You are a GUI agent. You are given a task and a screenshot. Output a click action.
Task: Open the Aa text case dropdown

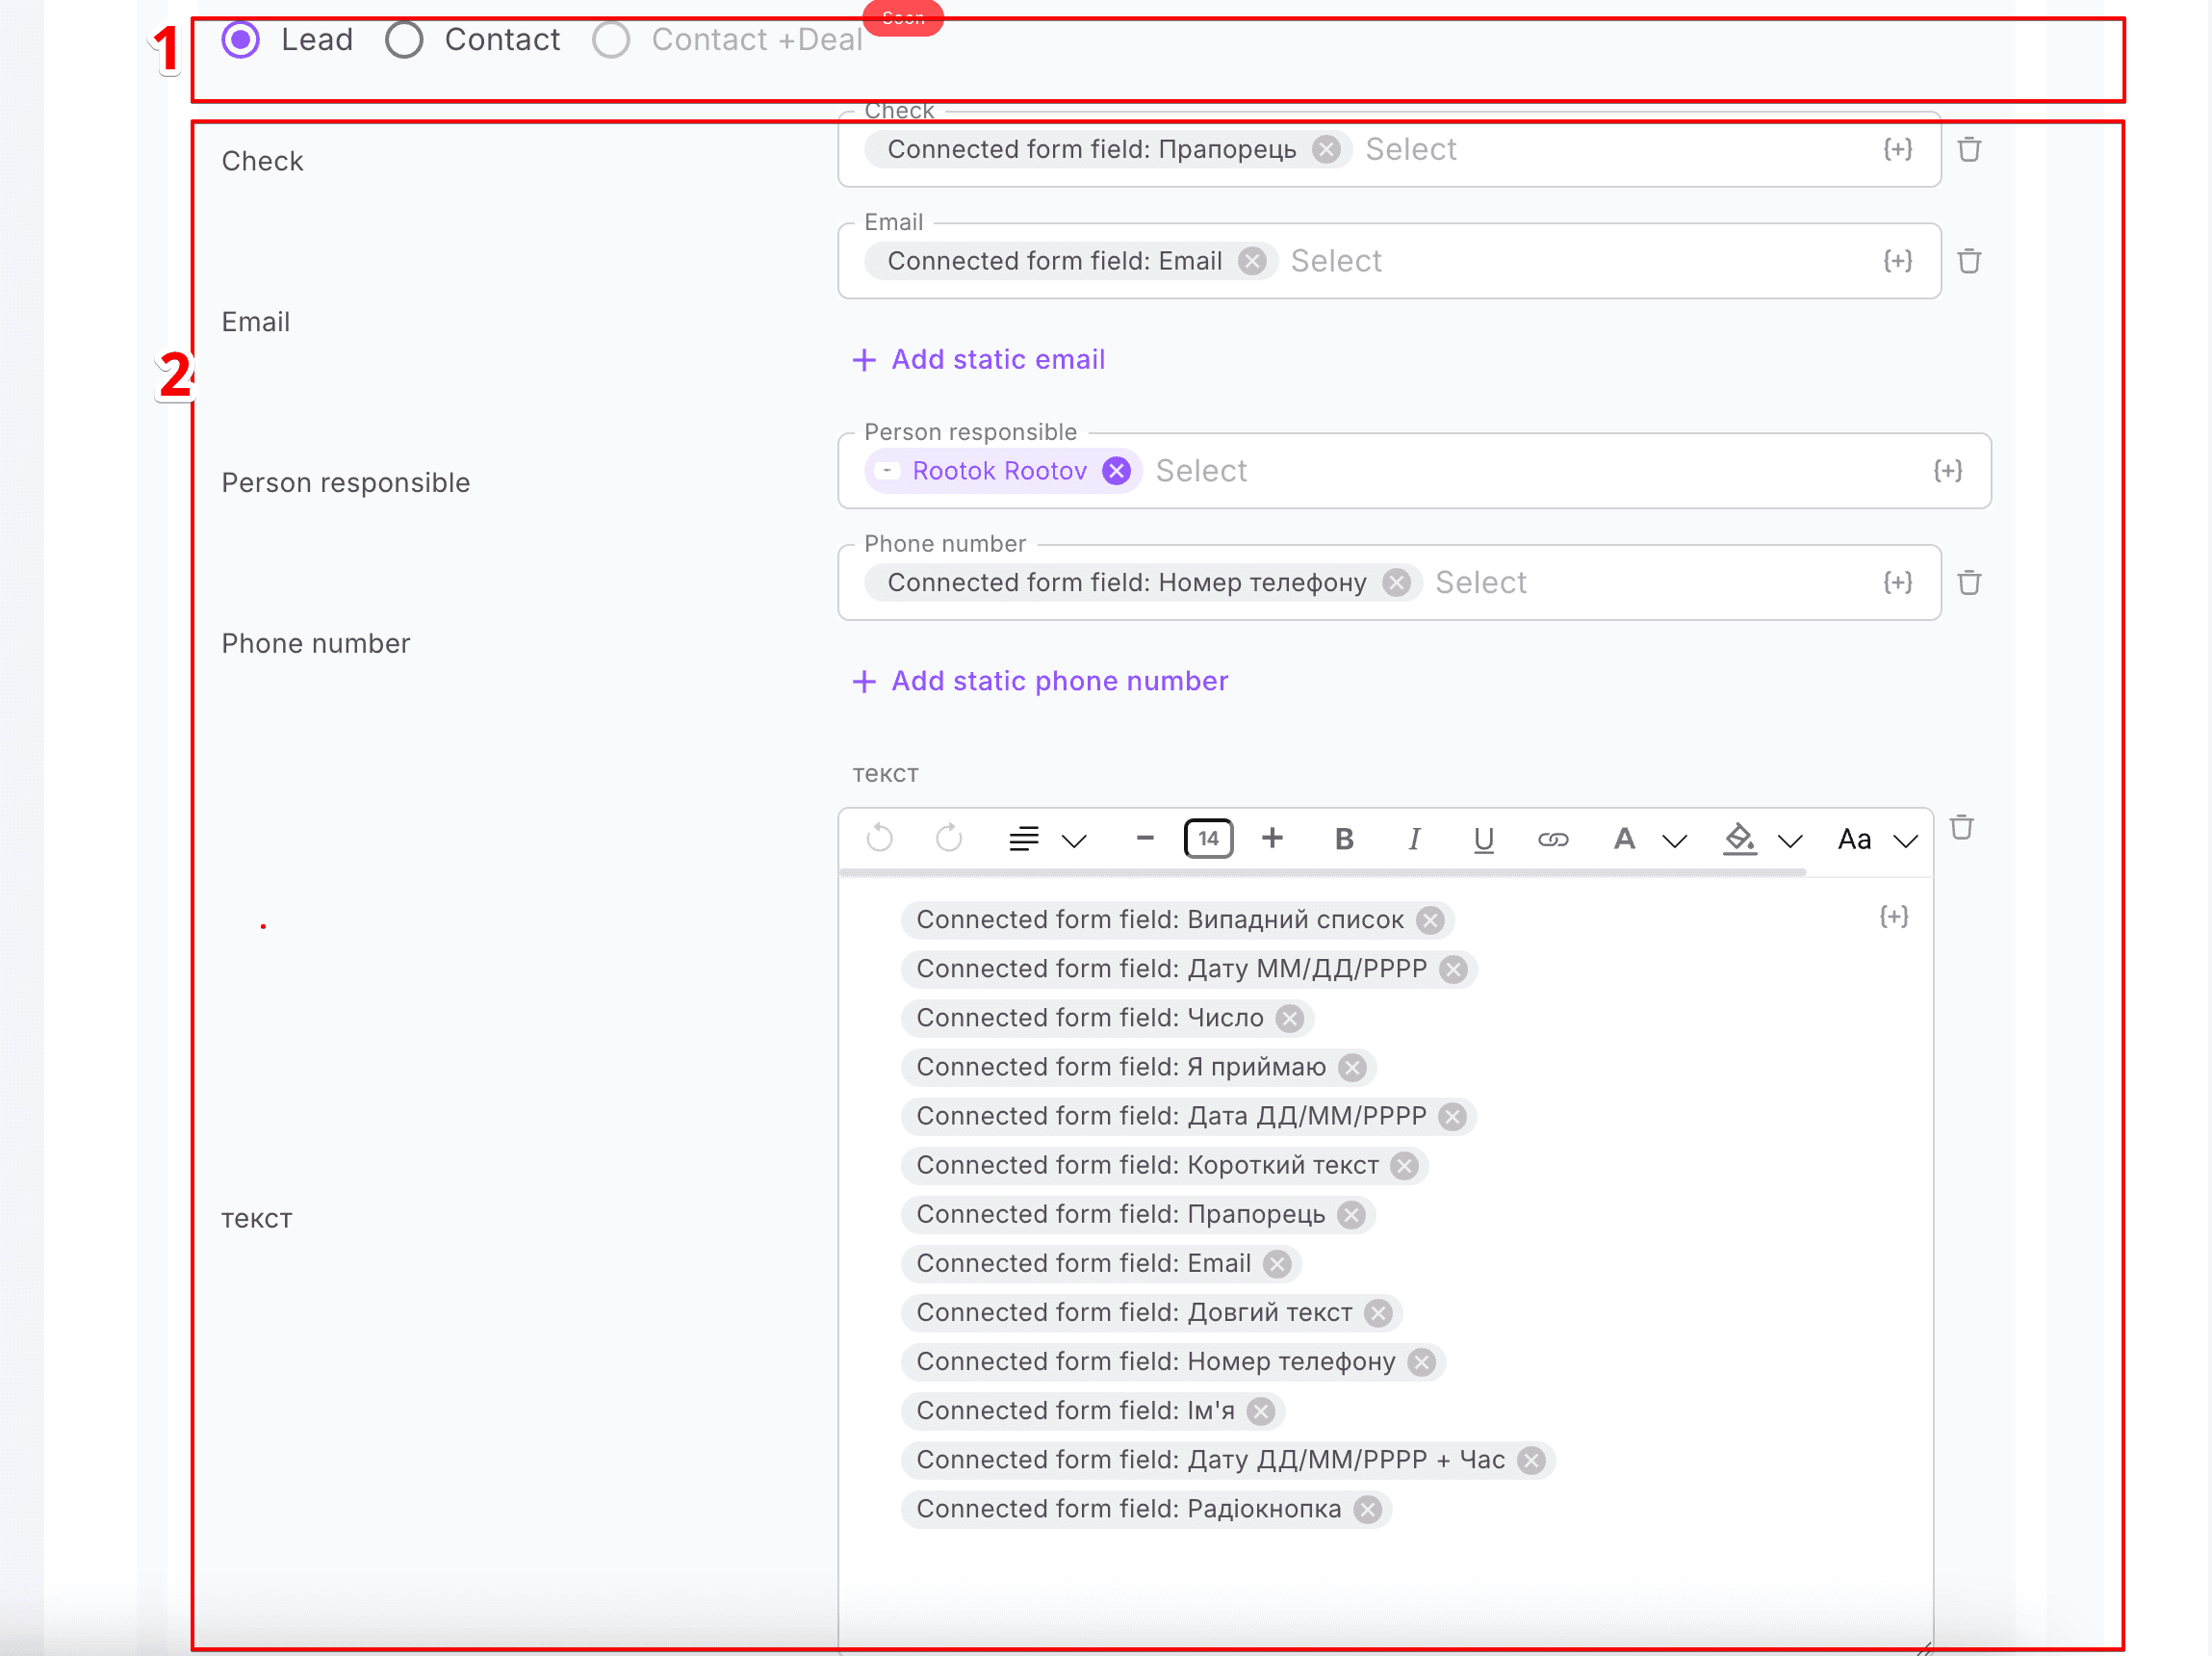(x=1878, y=839)
